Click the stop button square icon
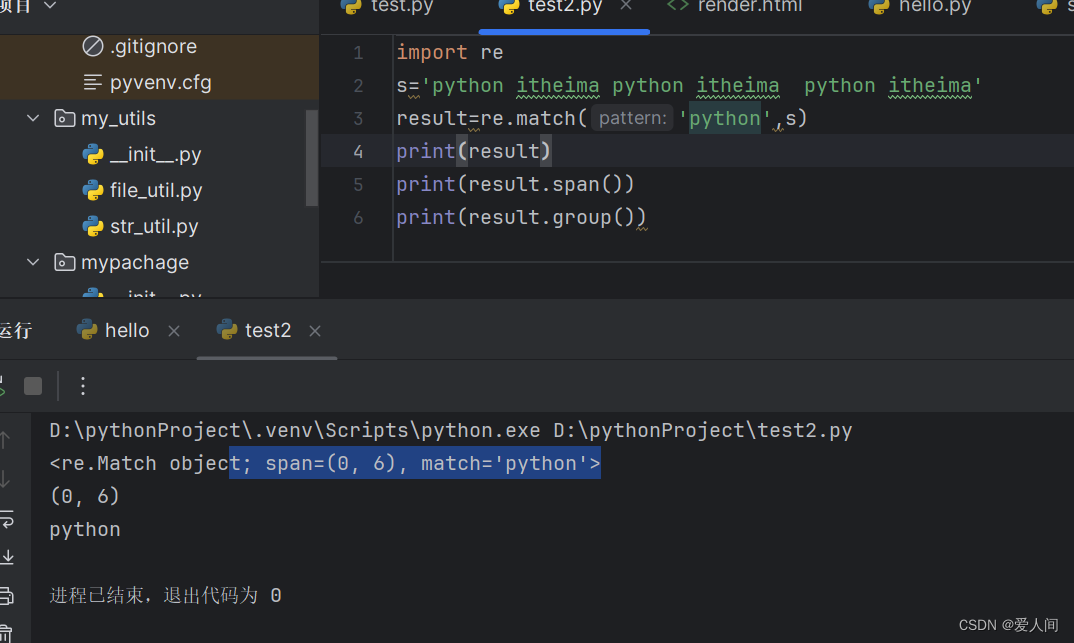Viewport: 1074px width, 643px height. click(x=32, y=385)
